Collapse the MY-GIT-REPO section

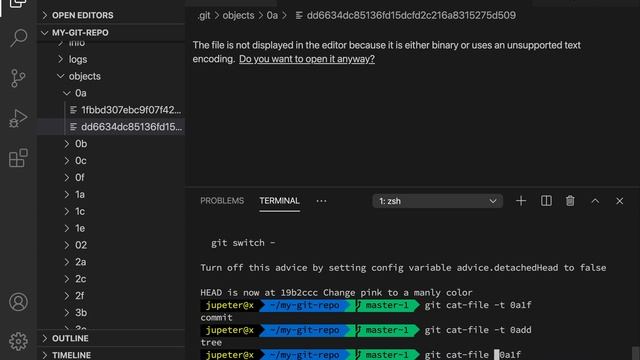coord(111,32)
